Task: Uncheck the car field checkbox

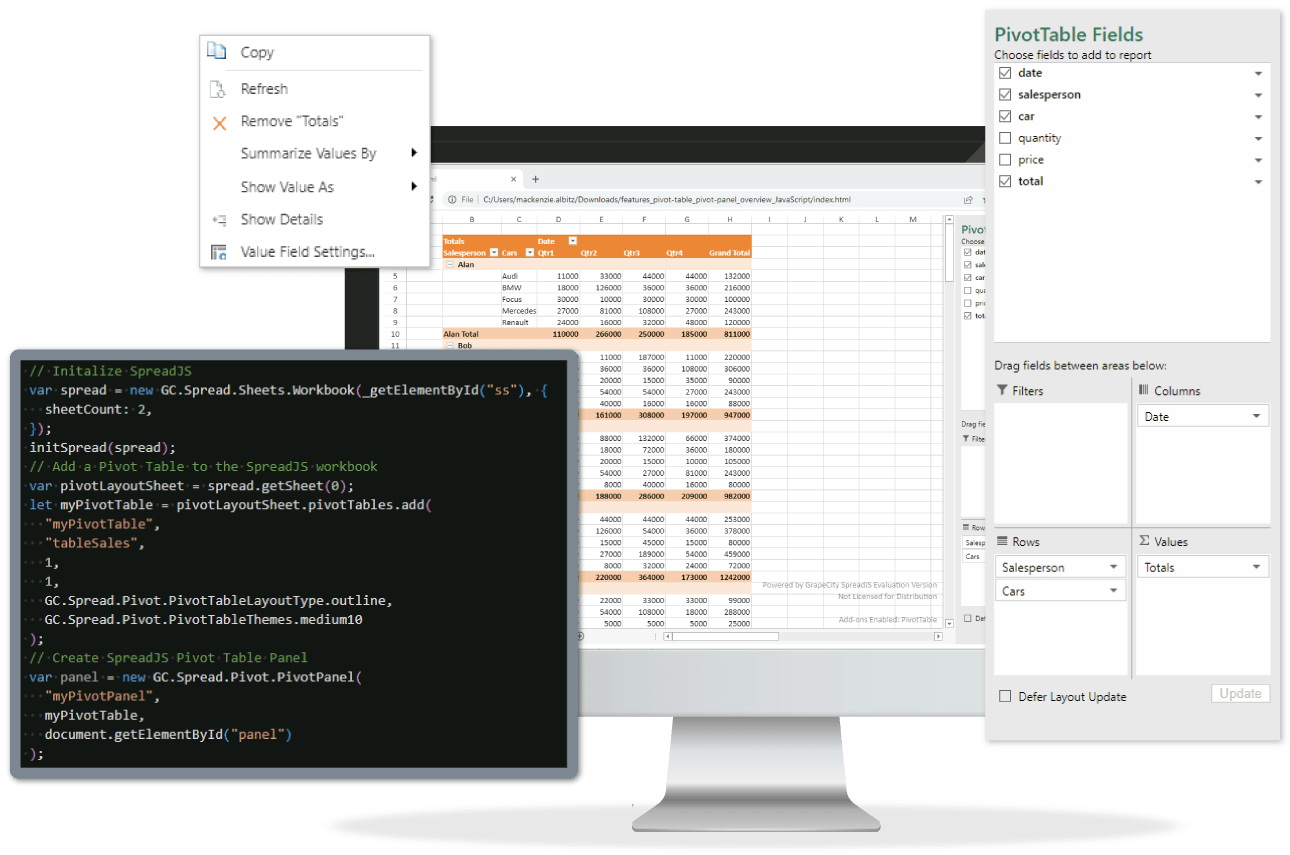Action: click(x=1005, y=116)
